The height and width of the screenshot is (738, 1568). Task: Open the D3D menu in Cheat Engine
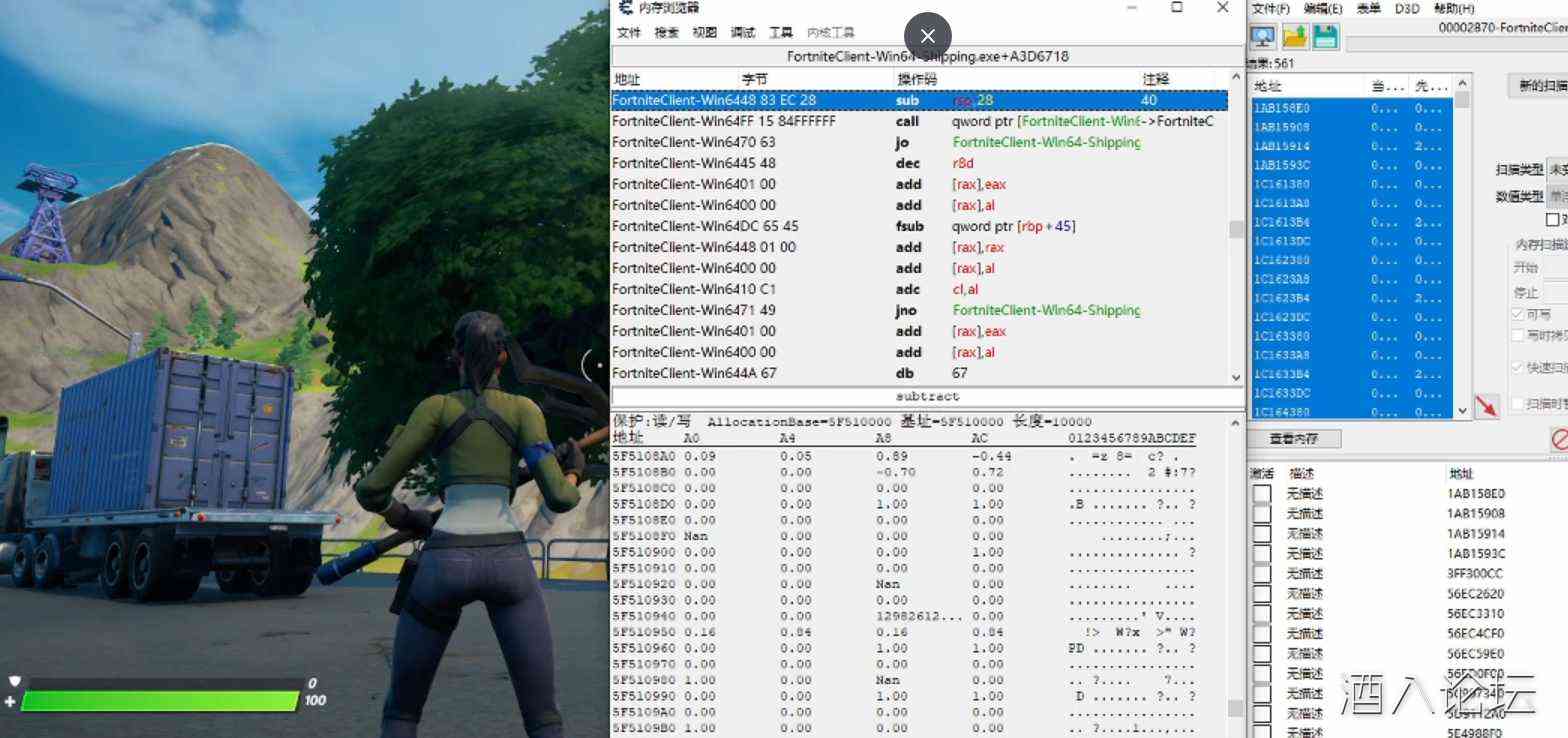[x=1407, y=9]
